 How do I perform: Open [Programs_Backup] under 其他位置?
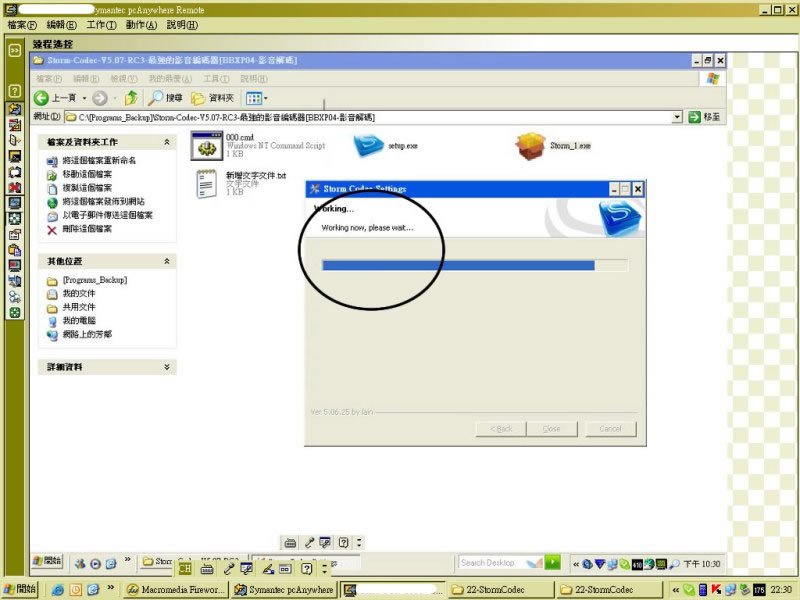pos(95,280)
